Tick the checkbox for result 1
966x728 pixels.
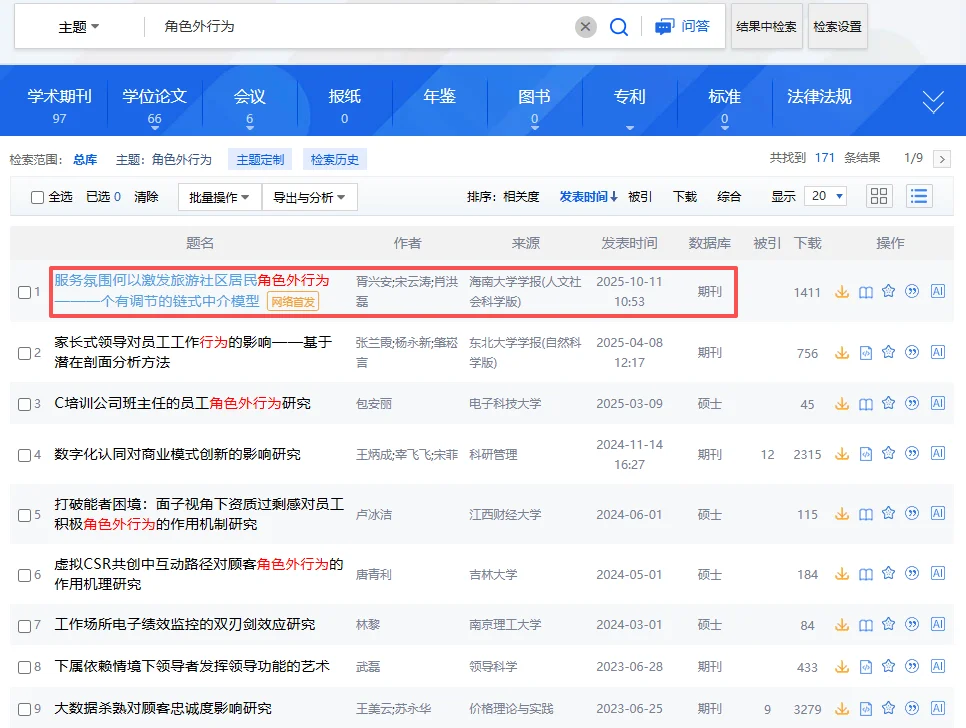pyautogui.click(x=25, y=292)
